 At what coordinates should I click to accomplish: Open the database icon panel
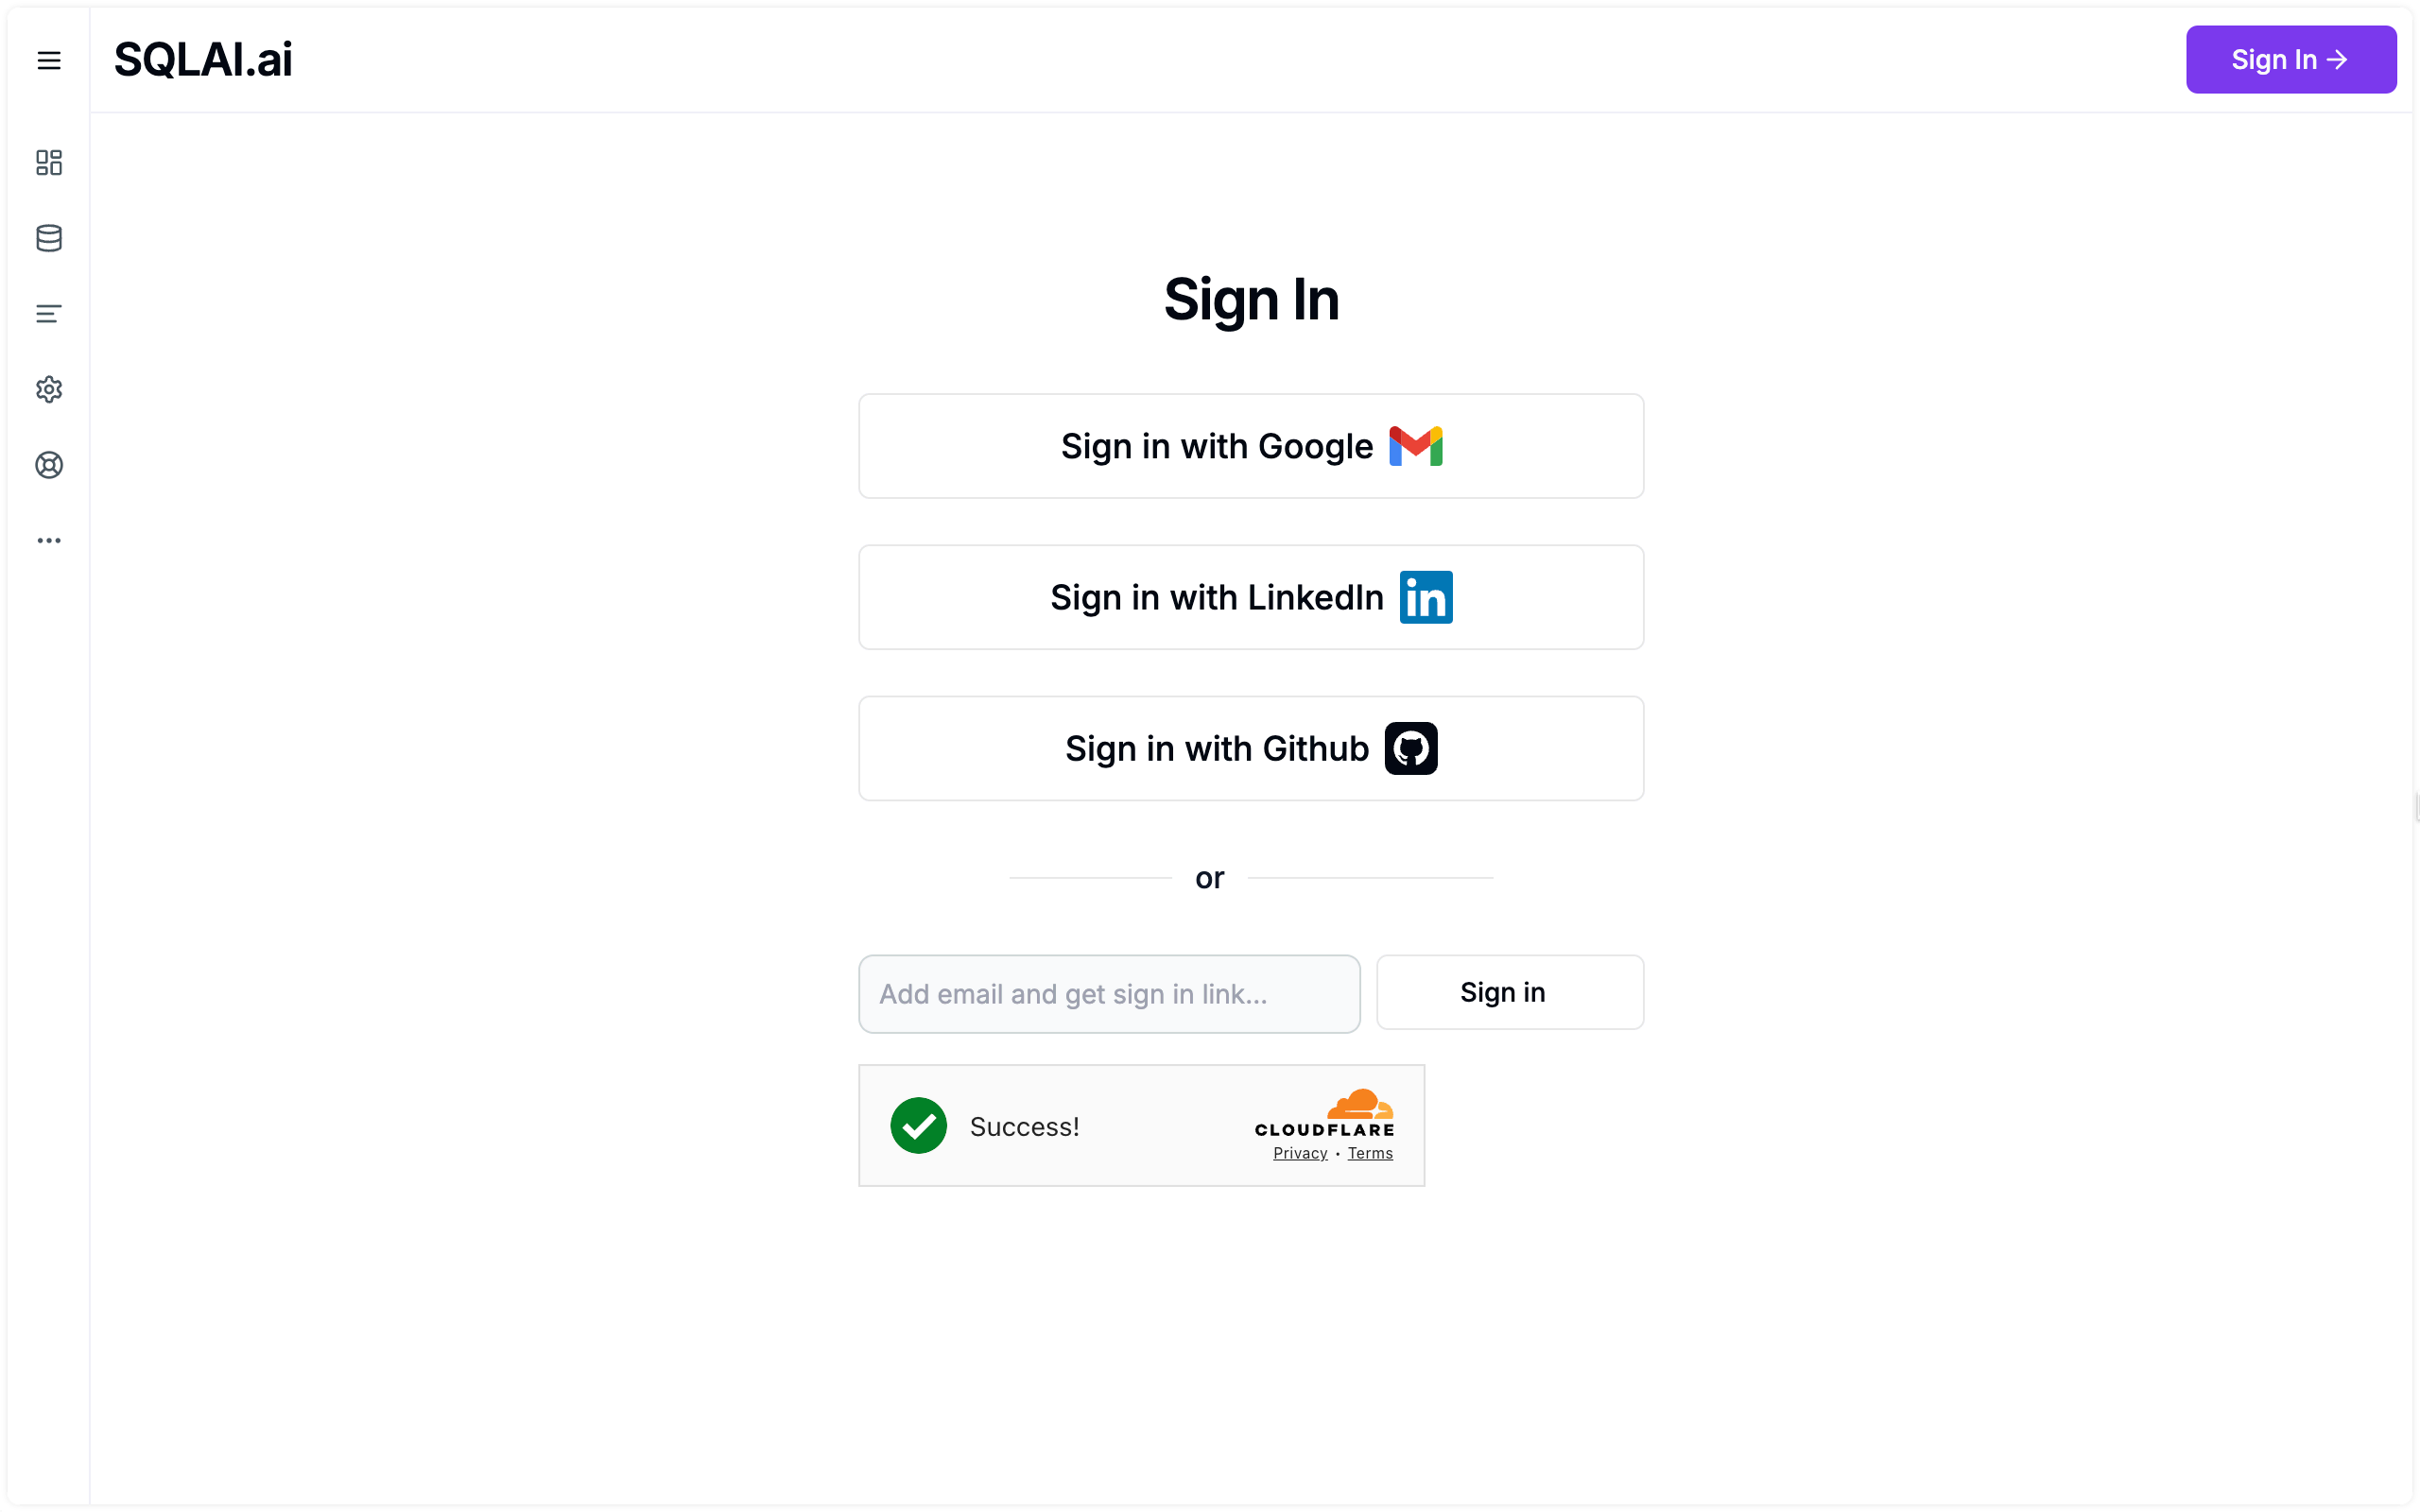(47, 239)
